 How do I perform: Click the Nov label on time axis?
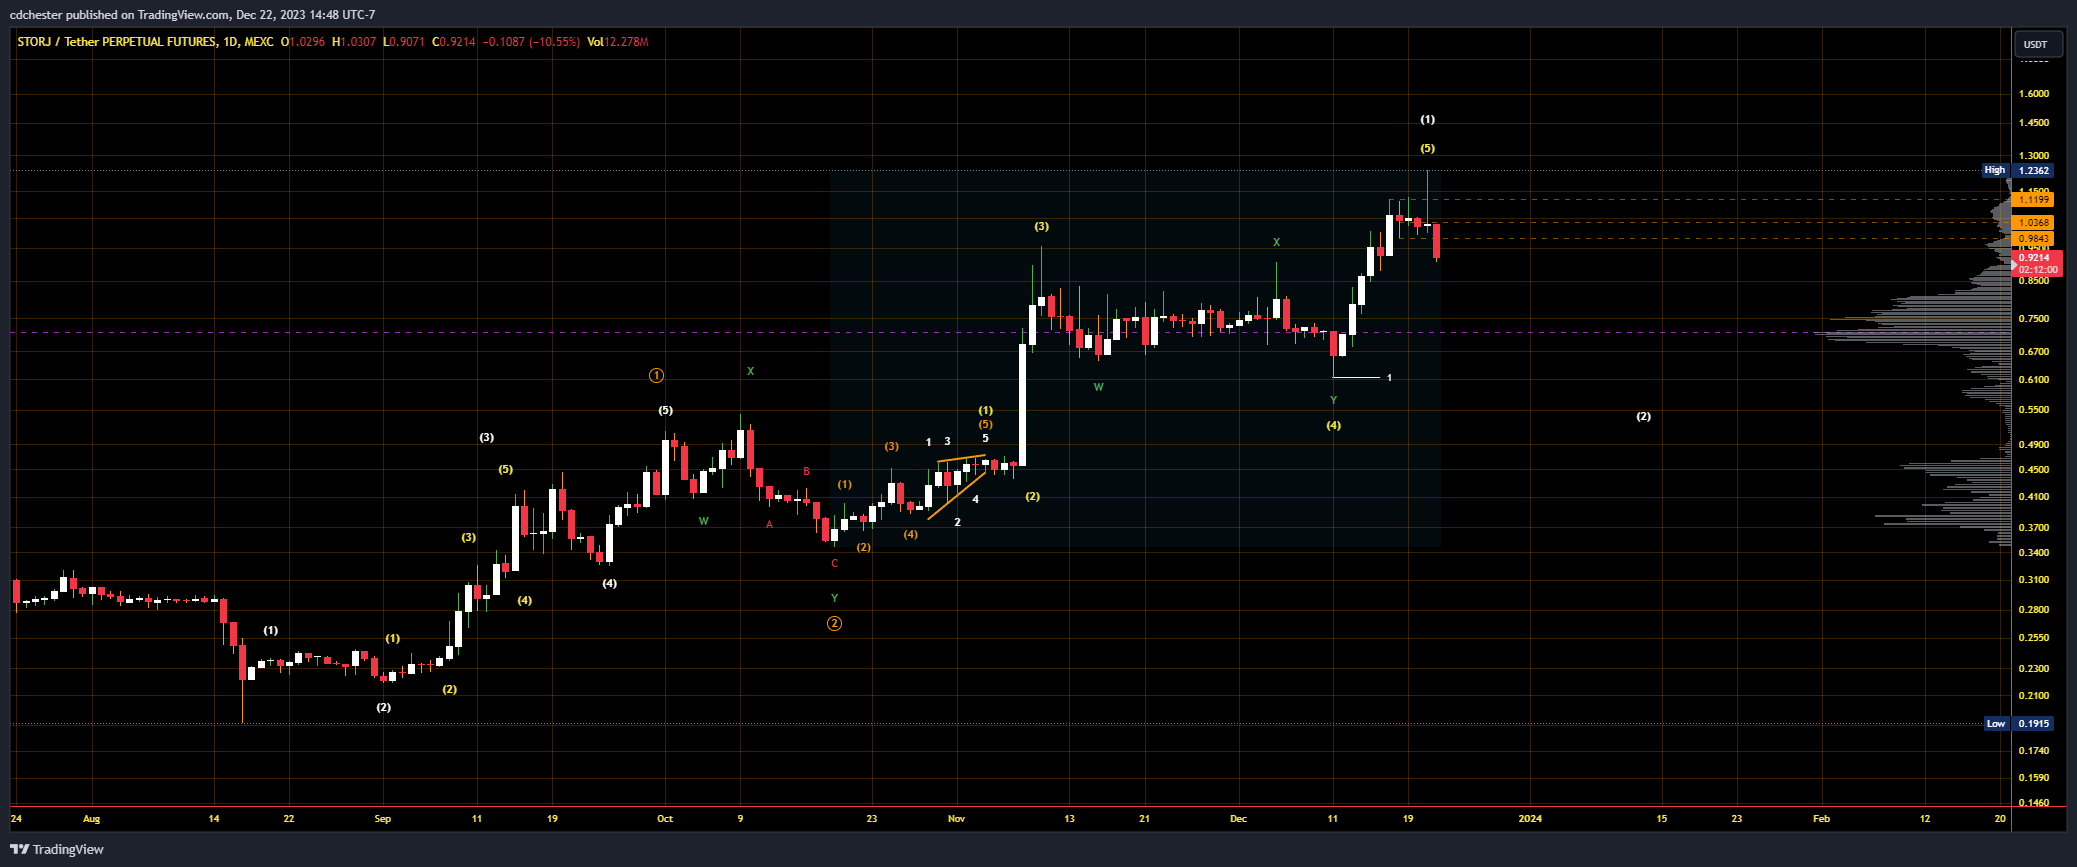point(957,819)
